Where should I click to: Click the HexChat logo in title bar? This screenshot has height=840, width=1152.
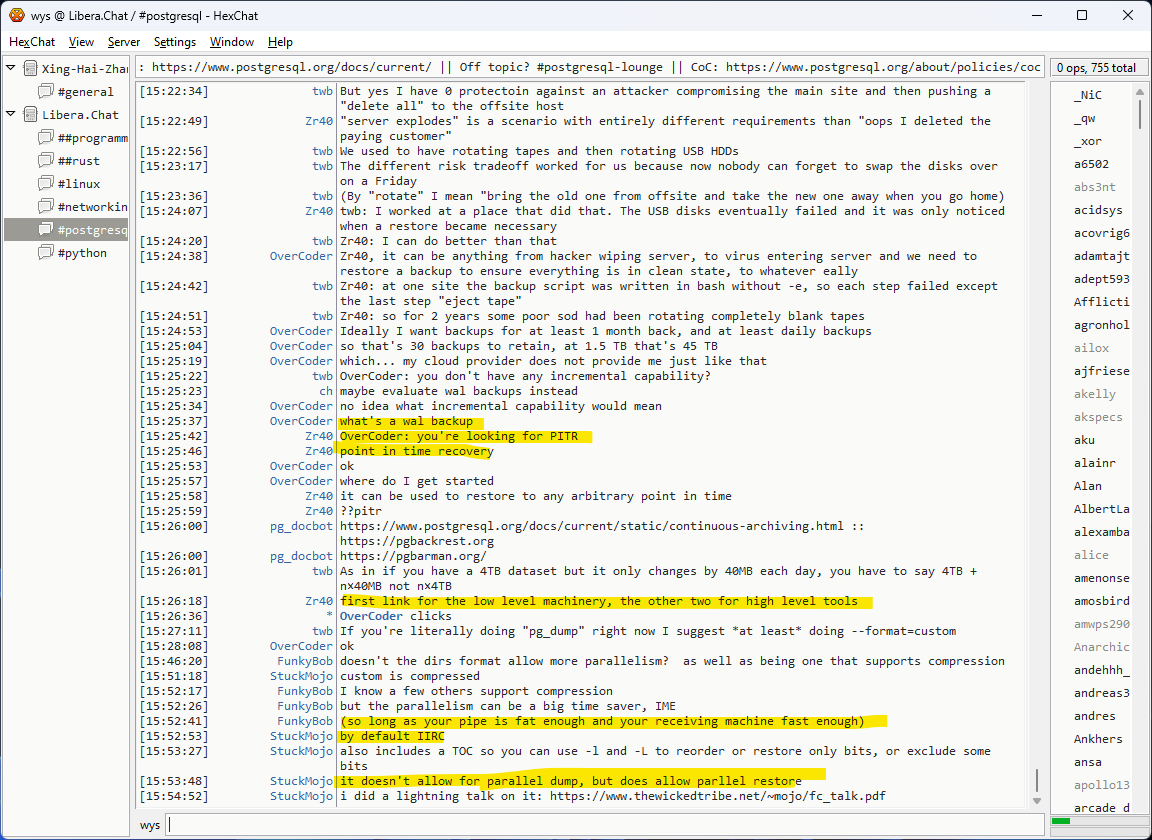16,15
